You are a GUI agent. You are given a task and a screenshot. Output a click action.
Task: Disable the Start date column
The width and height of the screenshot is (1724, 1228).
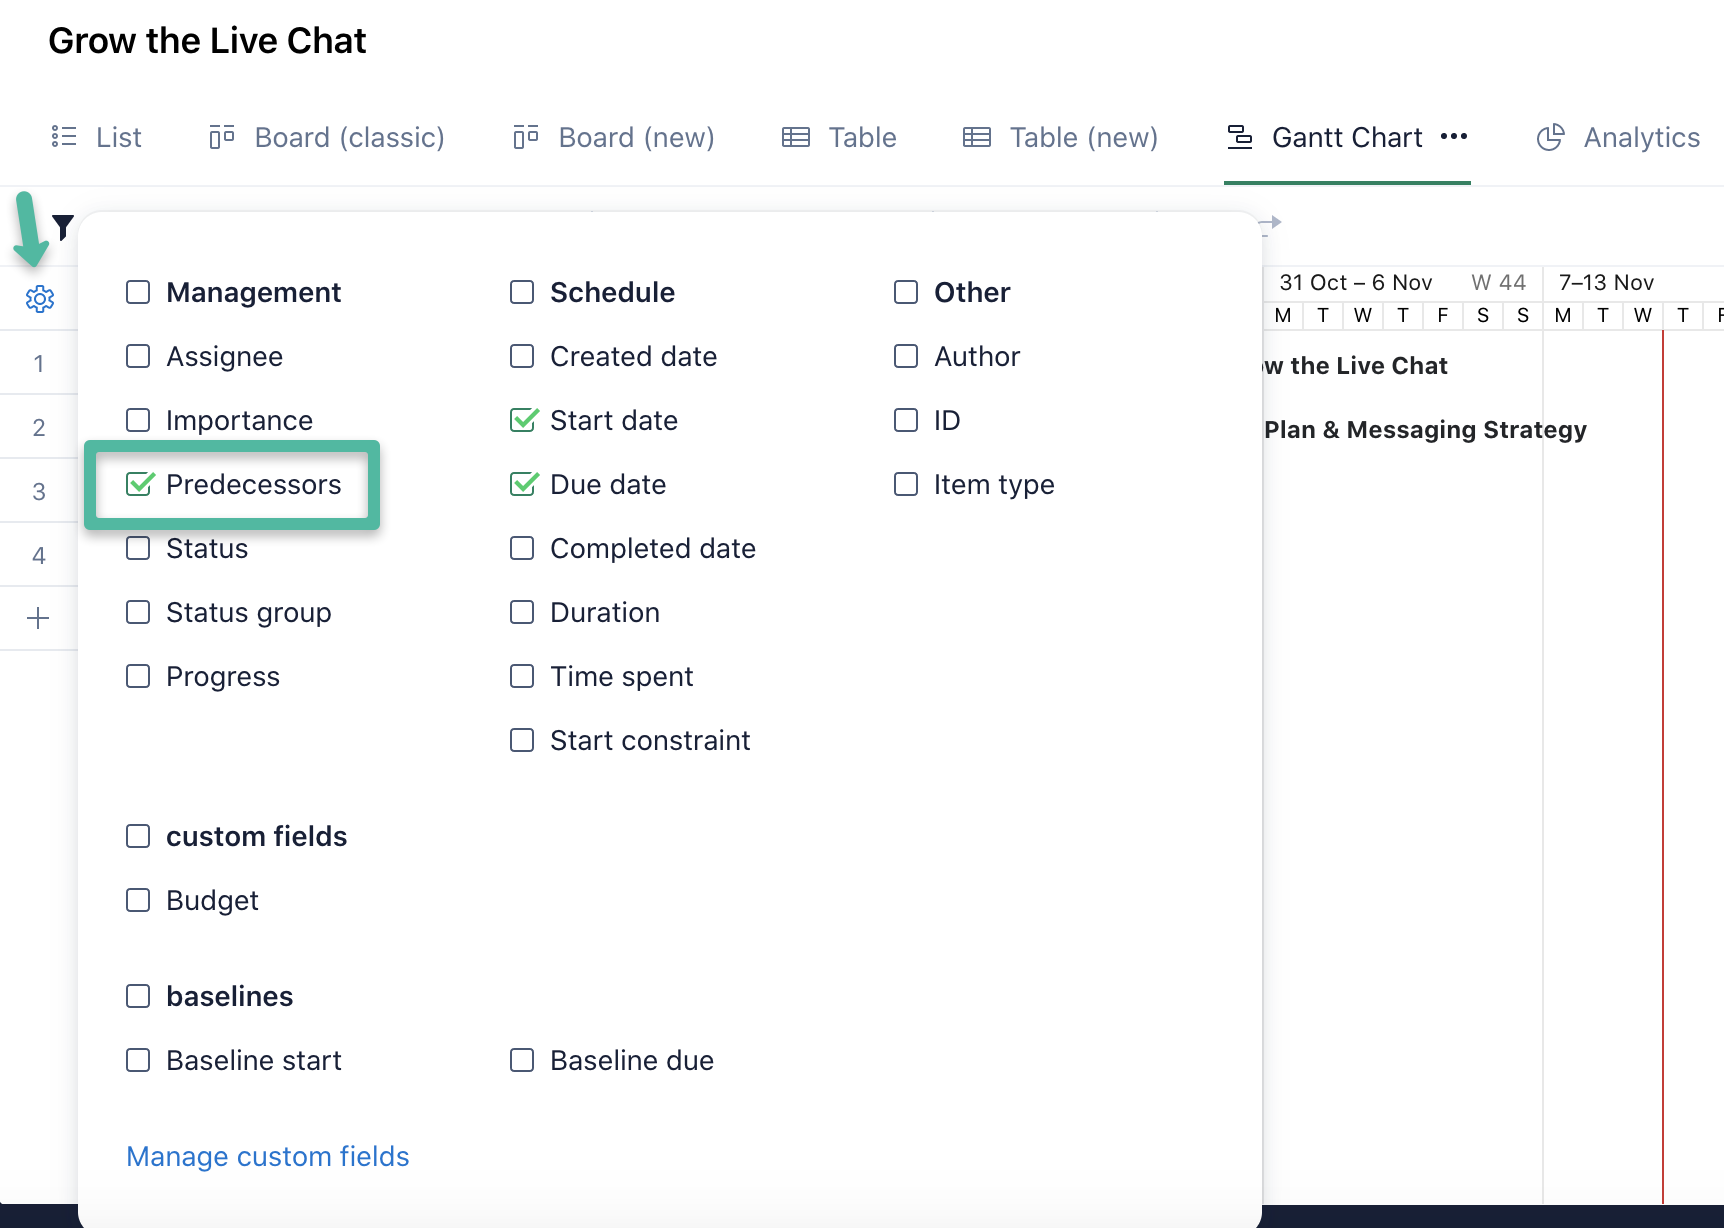click(523, 421)
